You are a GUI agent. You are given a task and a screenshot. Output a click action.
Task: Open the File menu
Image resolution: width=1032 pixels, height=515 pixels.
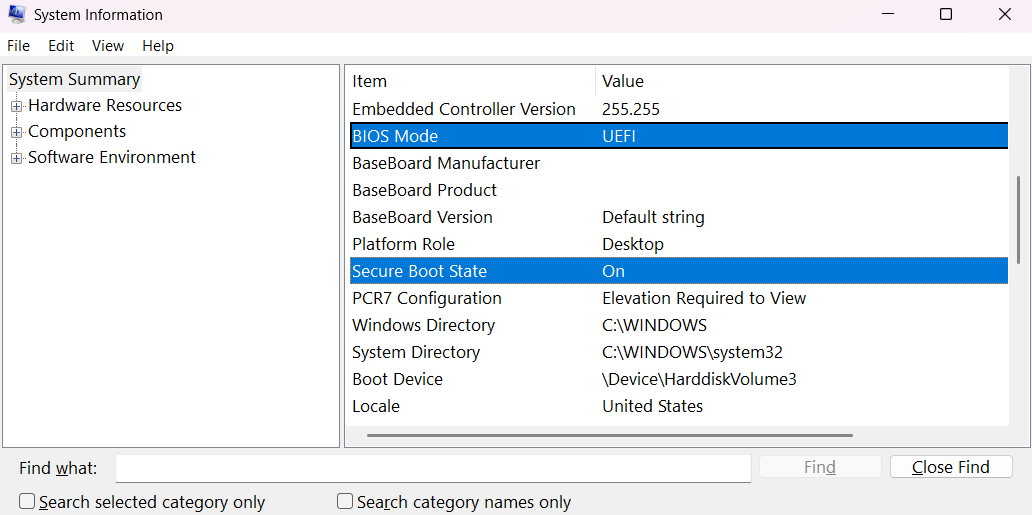click(x=18, y=46)
